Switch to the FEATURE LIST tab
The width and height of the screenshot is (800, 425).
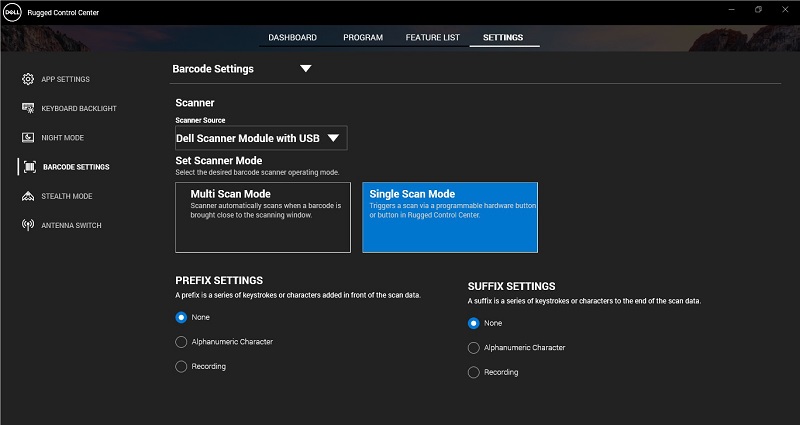[x=433, y=37]
